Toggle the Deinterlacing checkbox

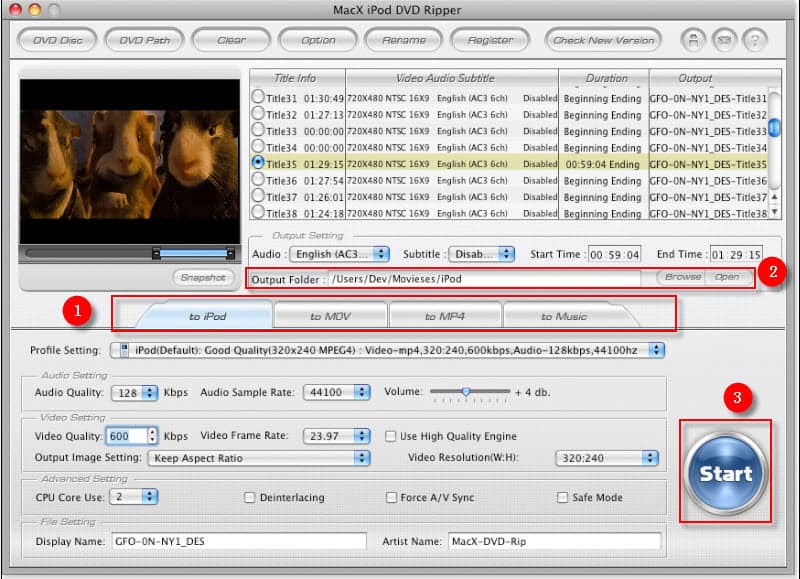pyautogui.click(x=251, y=497)
